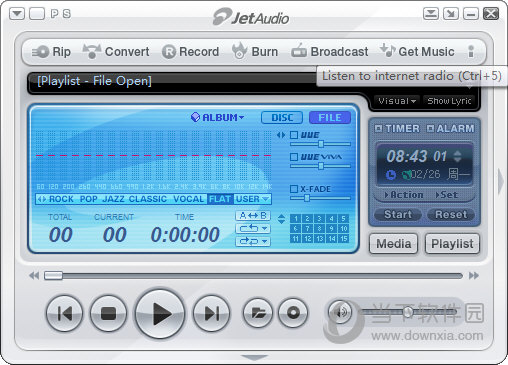Open the ALBUM dropdown menu
Screen dimensions: 508x365
(218, 117)
